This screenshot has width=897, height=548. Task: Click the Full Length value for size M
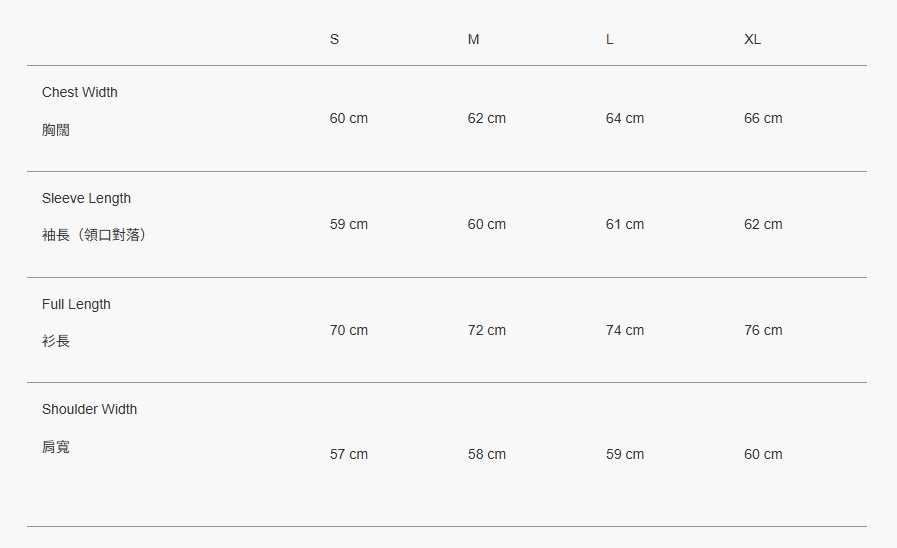(487, 330)
